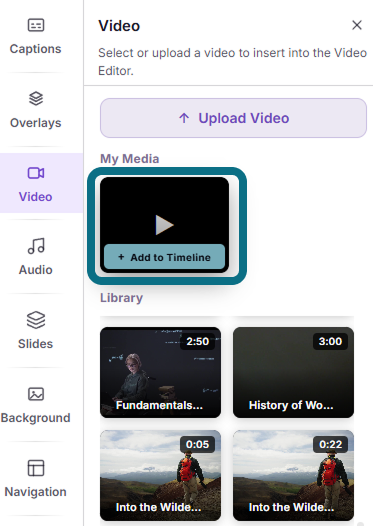Play the My Media video preview
The height and width of the screenshot is (526, 373).
click(164, 224)
